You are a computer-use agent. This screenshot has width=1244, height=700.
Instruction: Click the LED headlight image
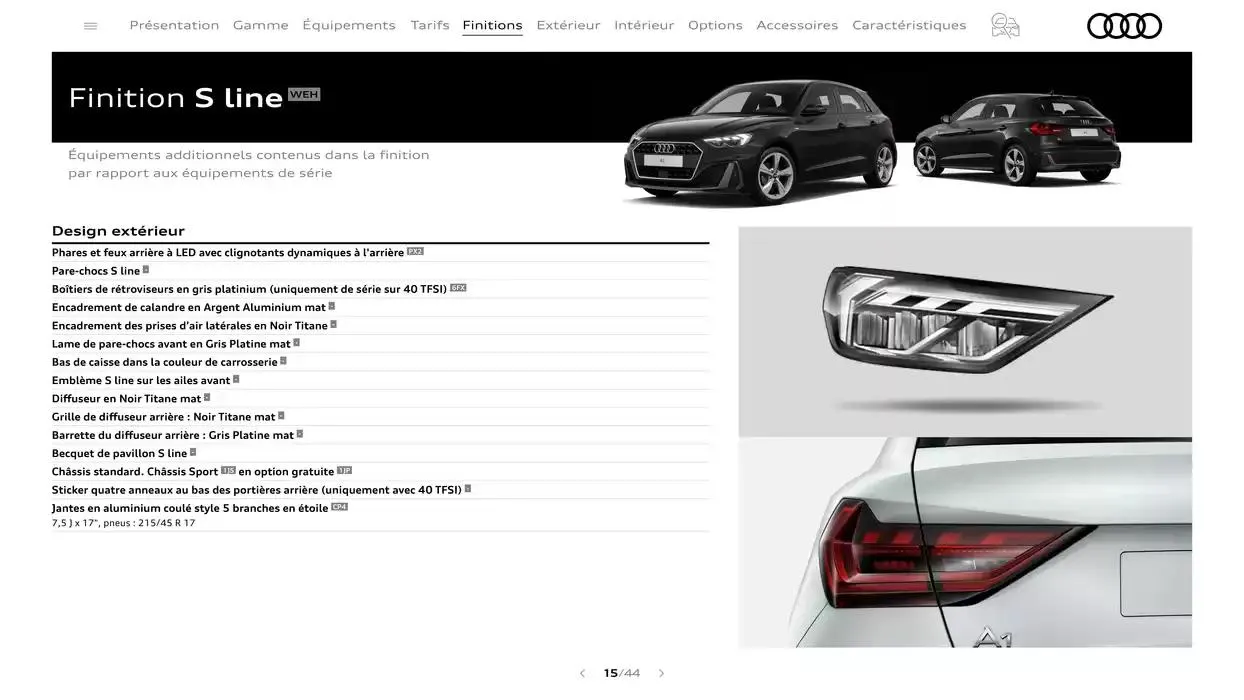(x=964, y=331)
